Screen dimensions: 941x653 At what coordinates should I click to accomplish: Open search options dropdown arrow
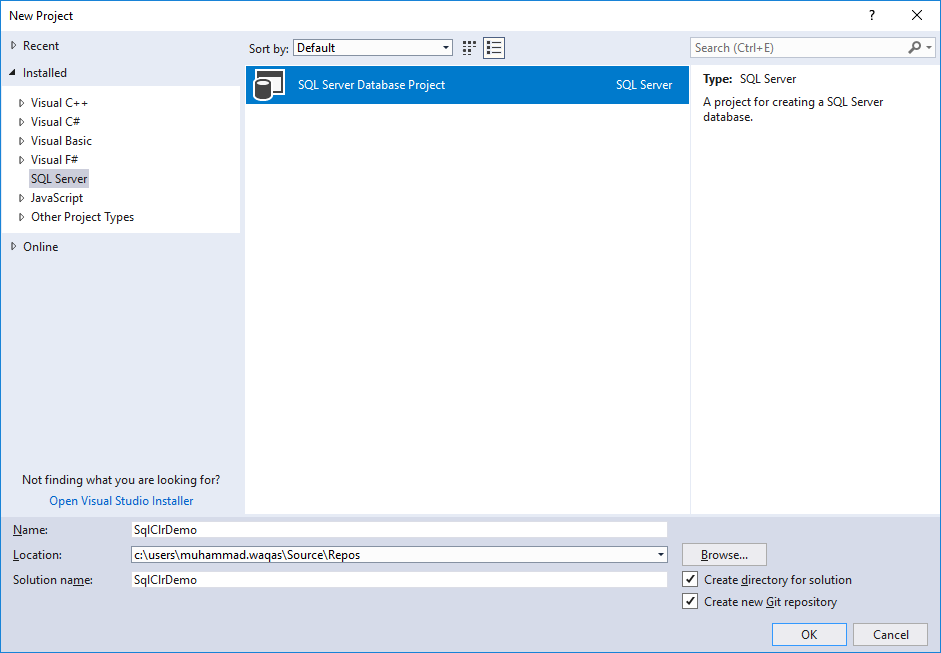click(928, 47)
